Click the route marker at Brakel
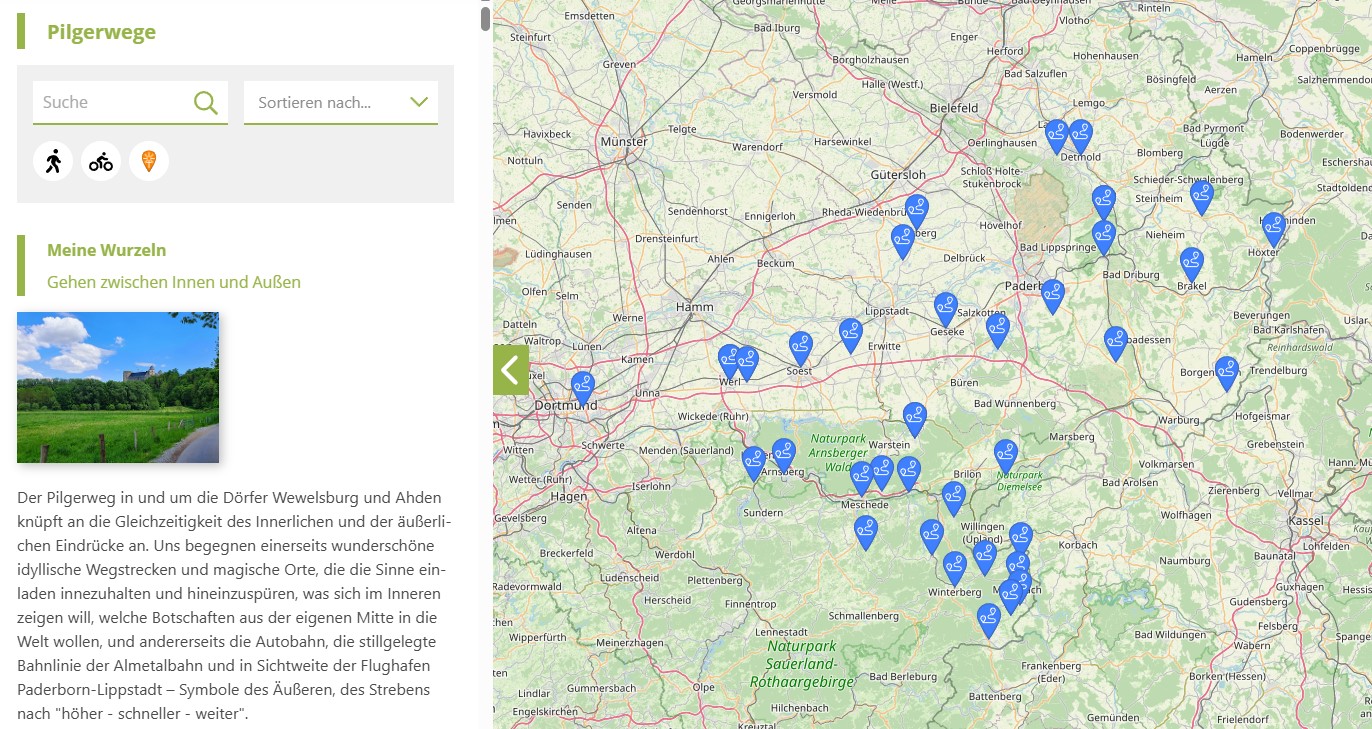Image resolution: width=1372 pixels, height=729 pixels. 1191,263
